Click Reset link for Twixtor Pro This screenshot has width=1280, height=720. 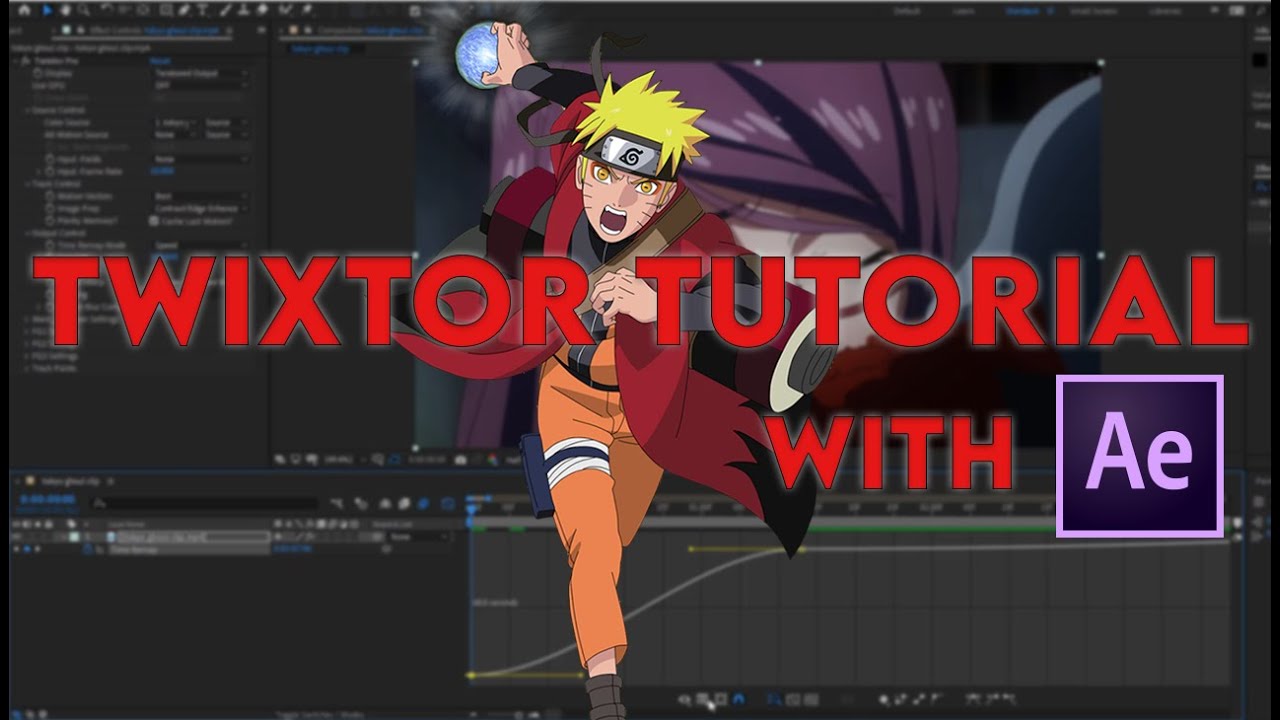160,61
